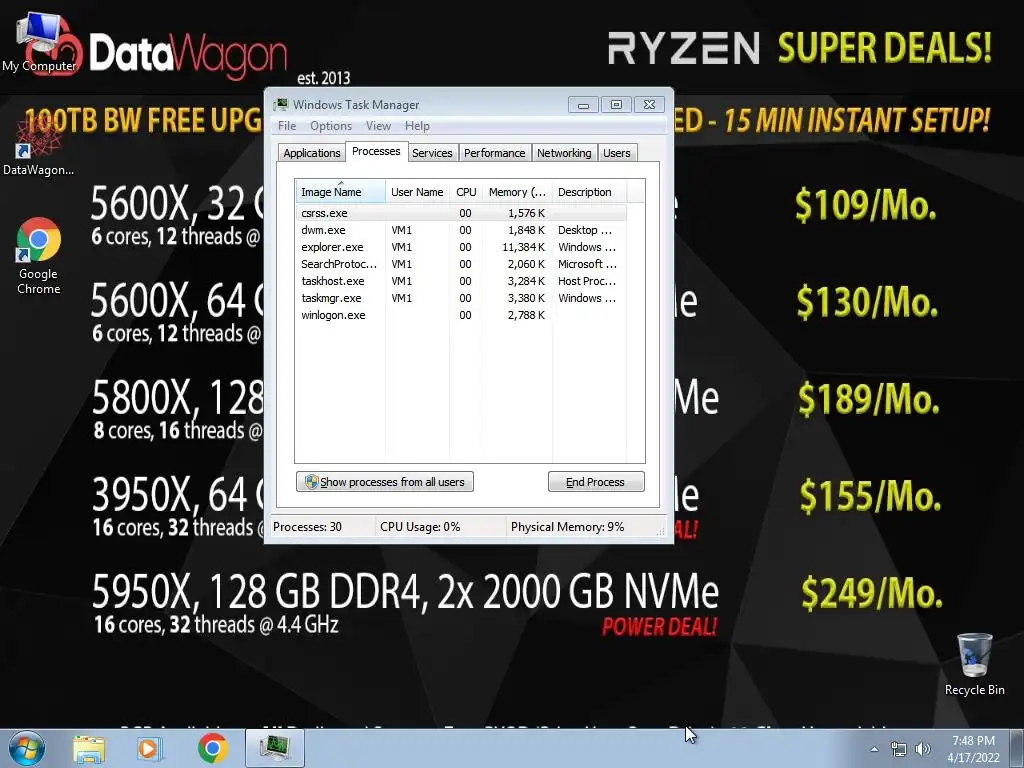Open Windows Explorer from the taskbar
1024x768 pixels.
point(89,748)
